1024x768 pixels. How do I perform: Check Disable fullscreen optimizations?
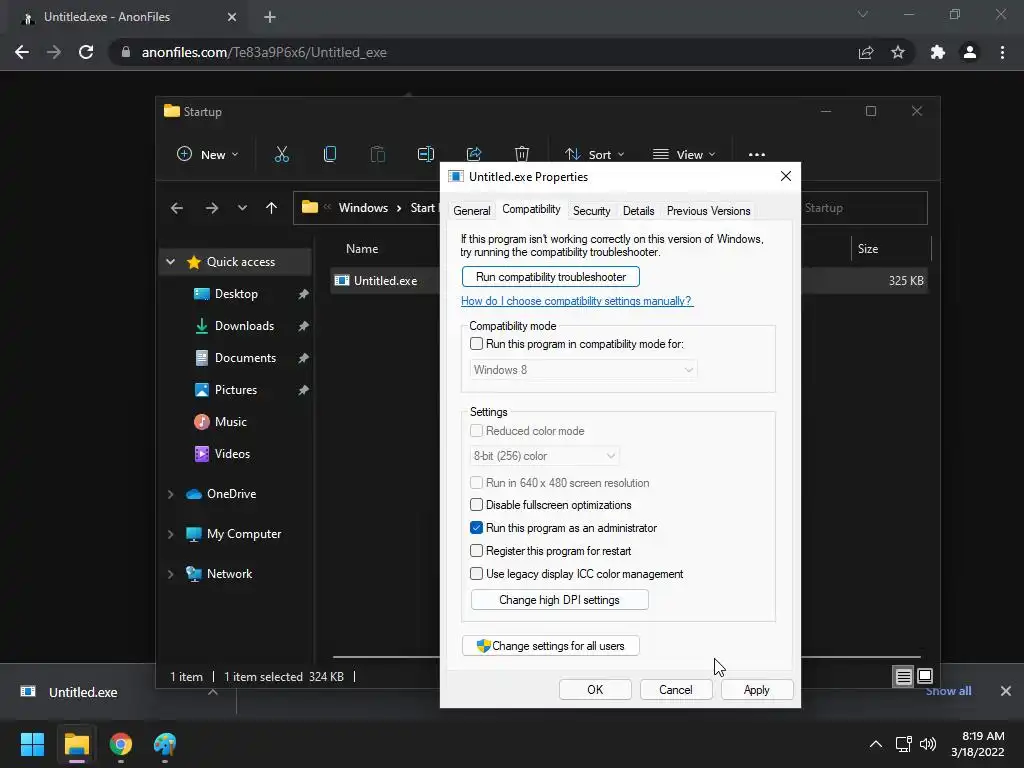tap(477, 505)
